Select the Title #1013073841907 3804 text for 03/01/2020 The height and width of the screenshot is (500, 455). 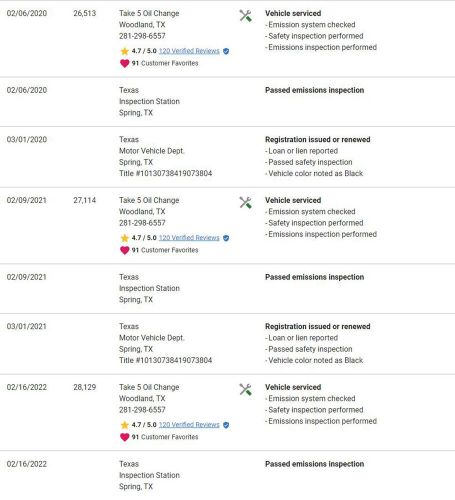pos(166,173)
